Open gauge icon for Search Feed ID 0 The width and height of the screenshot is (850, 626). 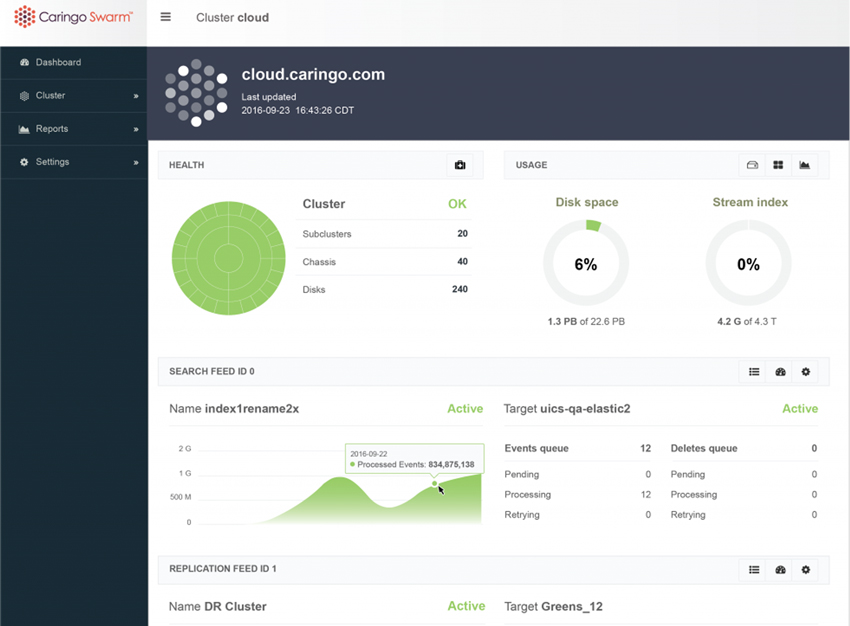tap(780, 372)
